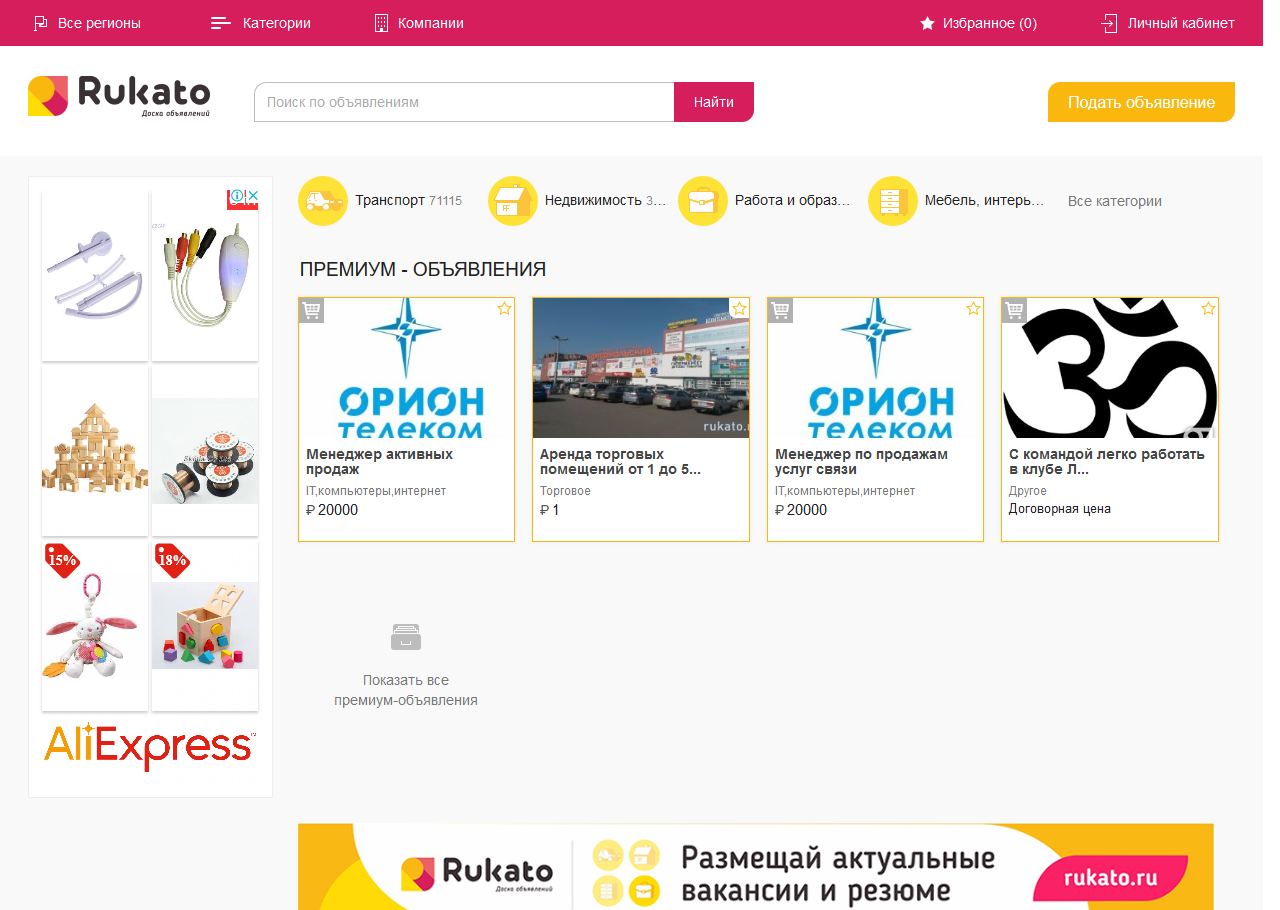Screen dimensions: 1280x910
Task: Go to Избранное (0) favorites
Action: [978, 23]
